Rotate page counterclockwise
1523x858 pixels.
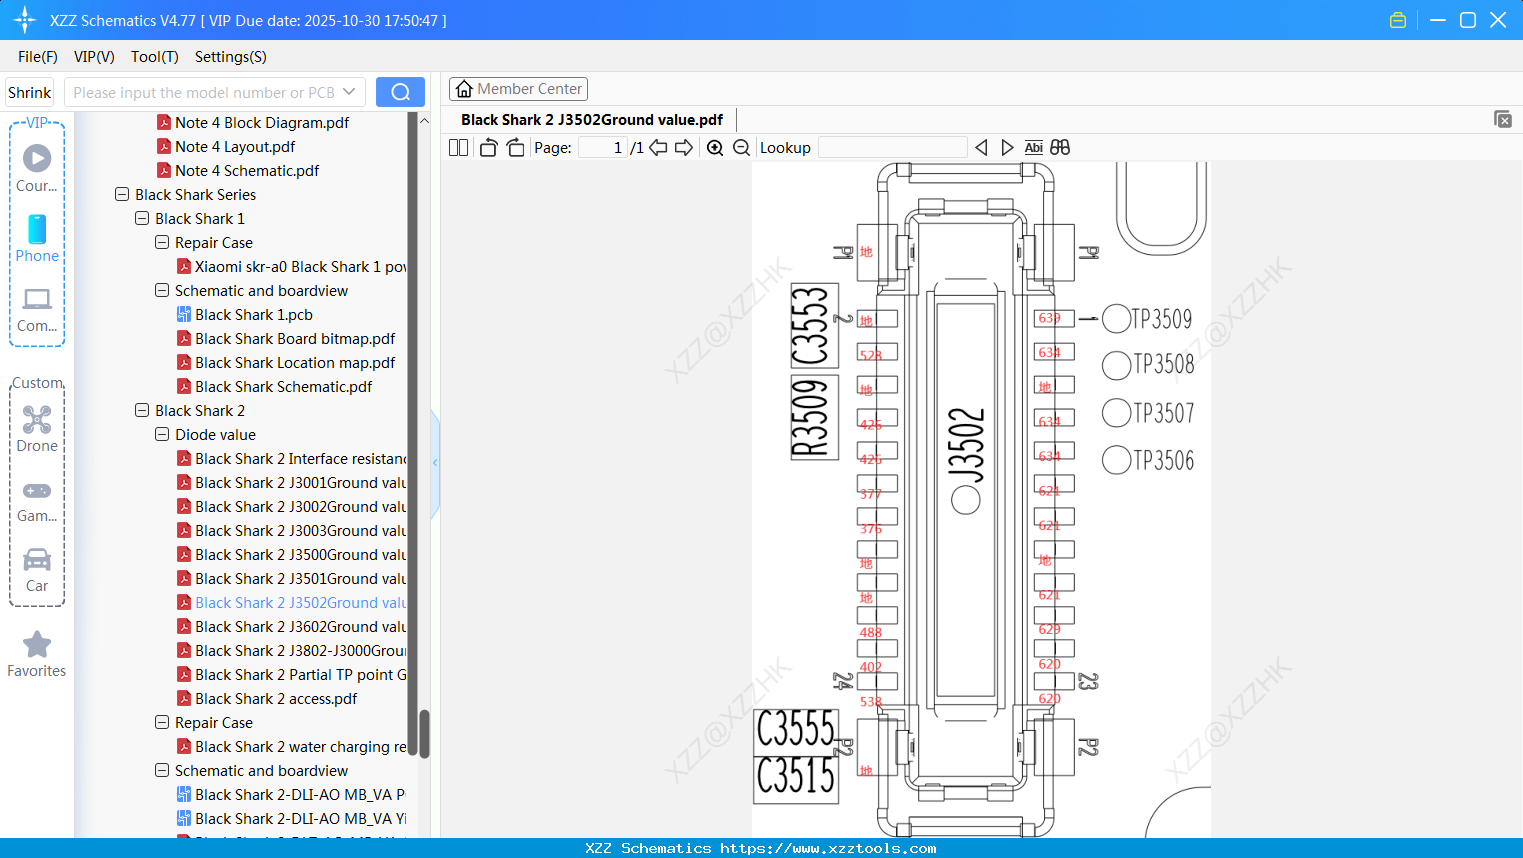(x=488, y=147)
